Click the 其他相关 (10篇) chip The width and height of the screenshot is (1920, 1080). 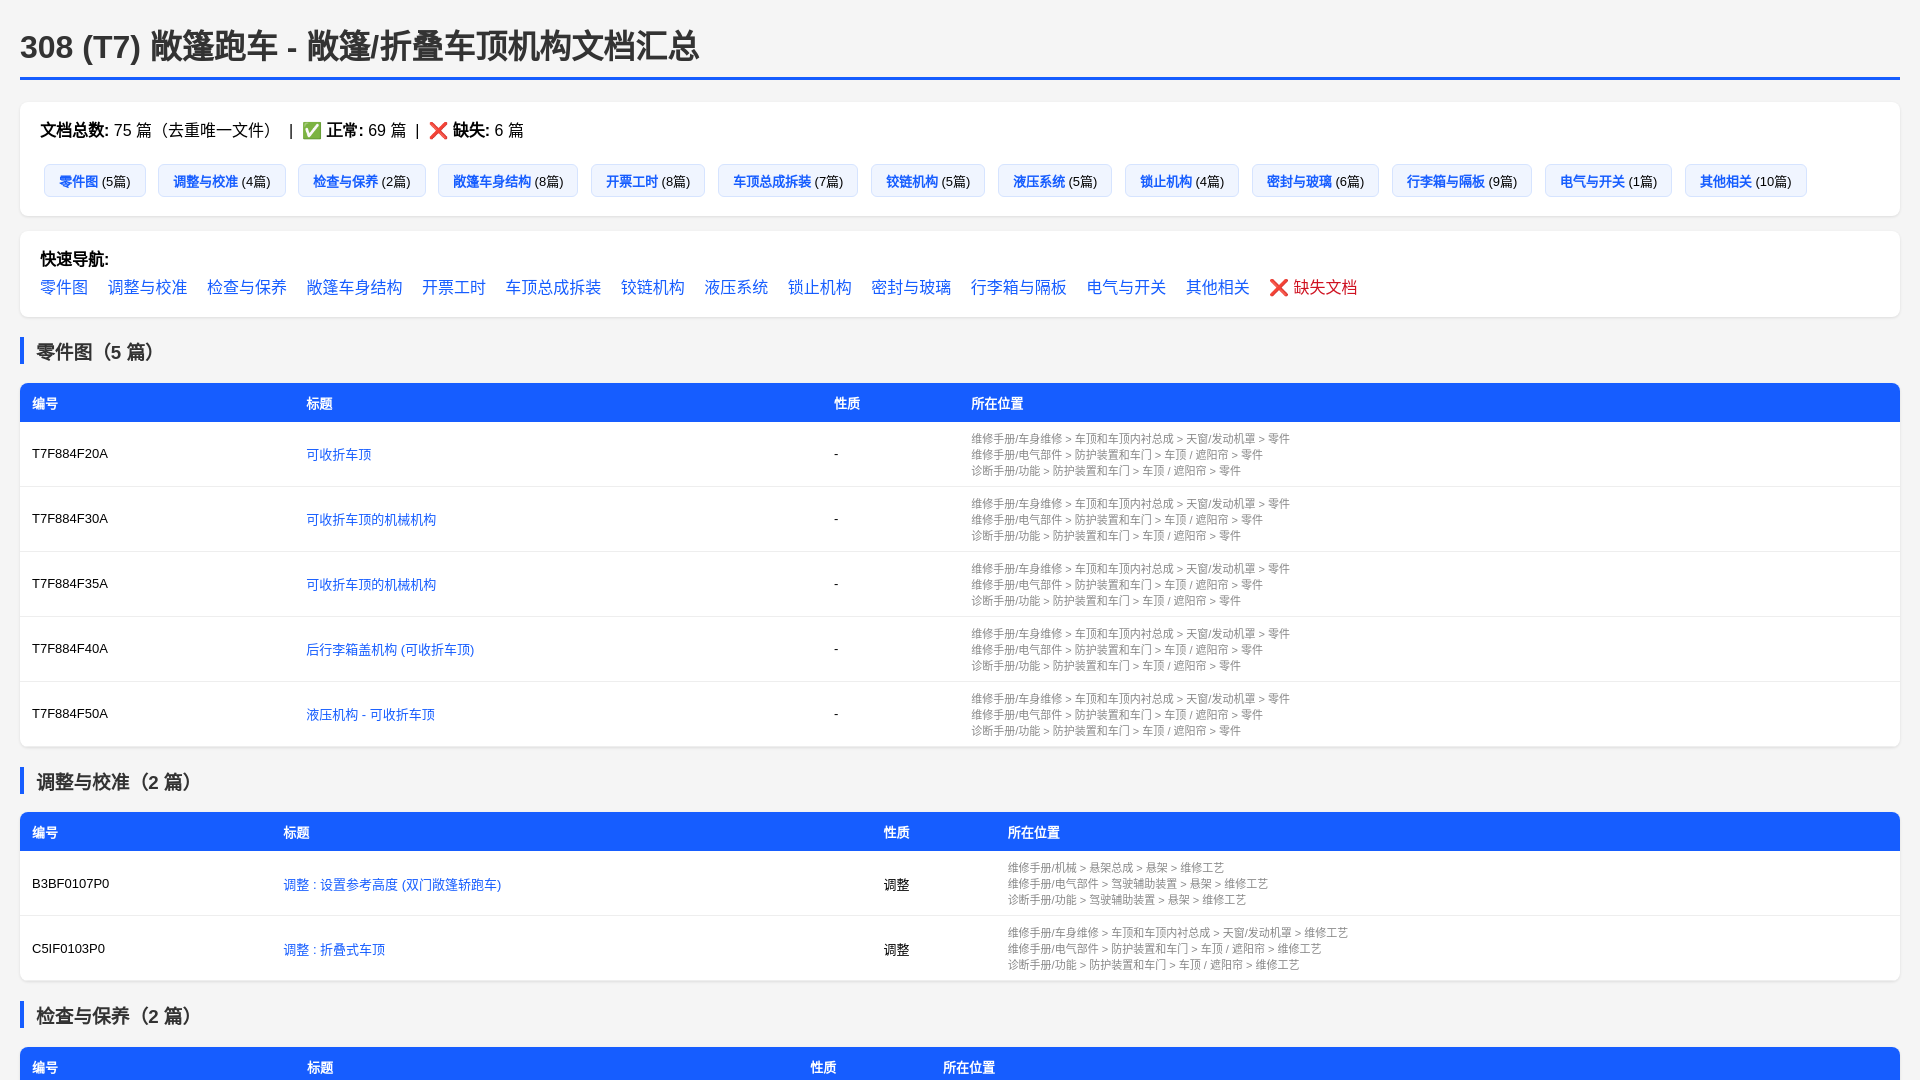click(x=1746, y=181)
